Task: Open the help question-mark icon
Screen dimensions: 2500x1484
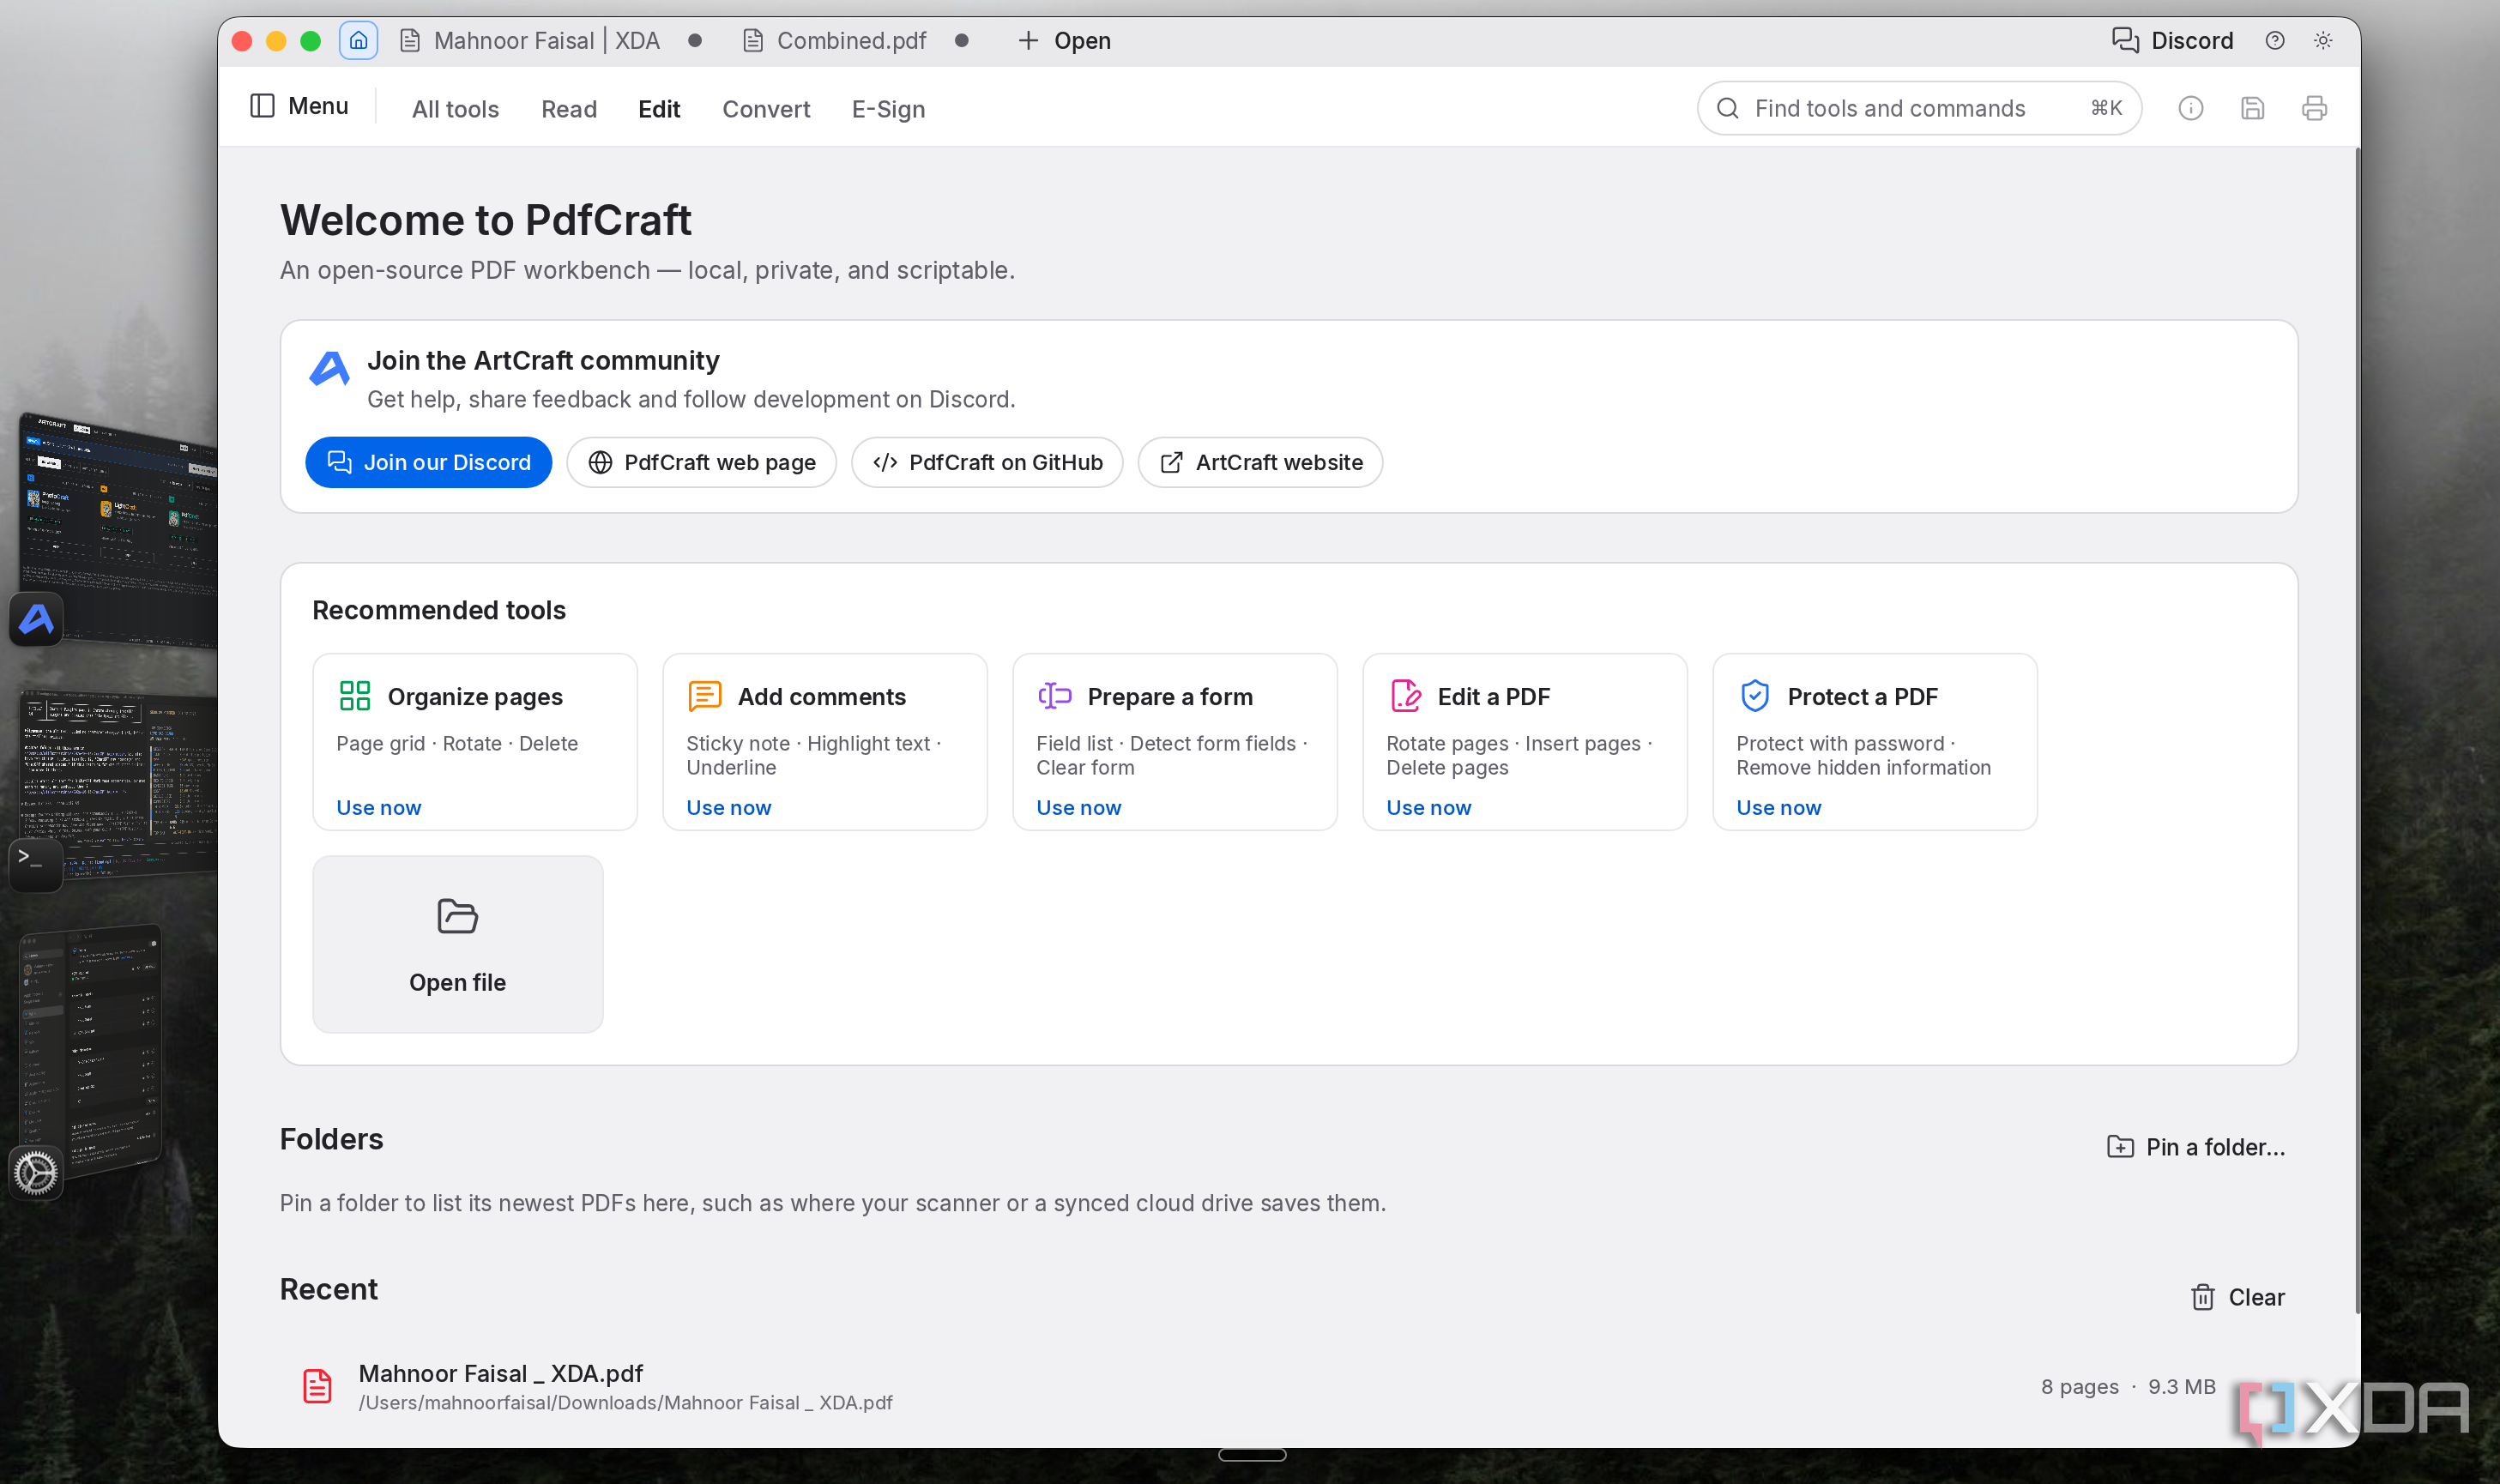Action: click(2275, 41)
